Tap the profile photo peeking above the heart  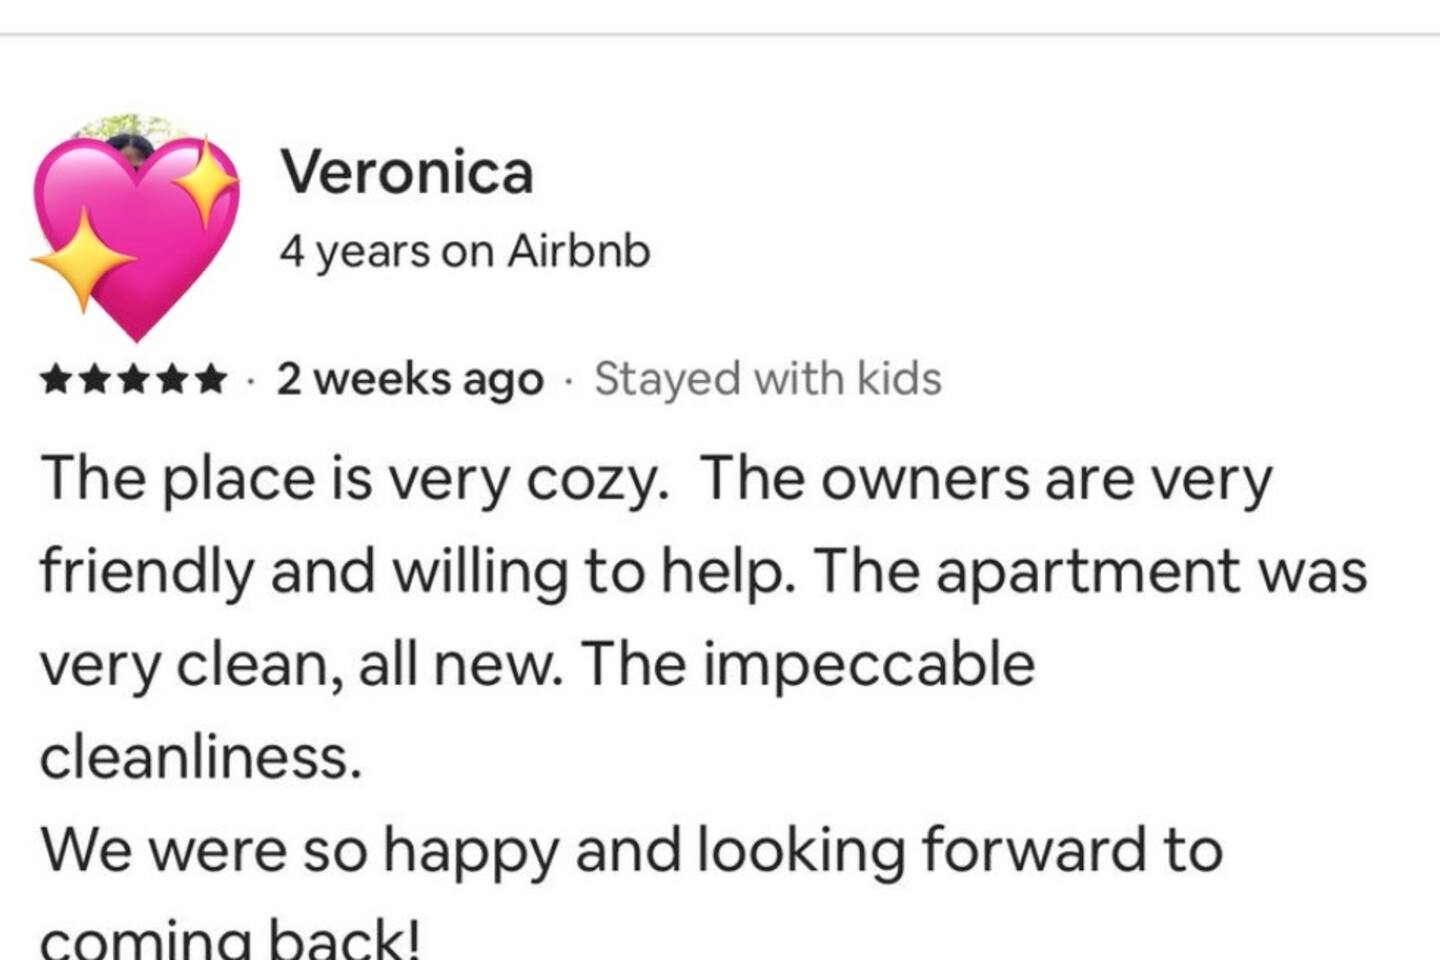click(x=131, y=143)
